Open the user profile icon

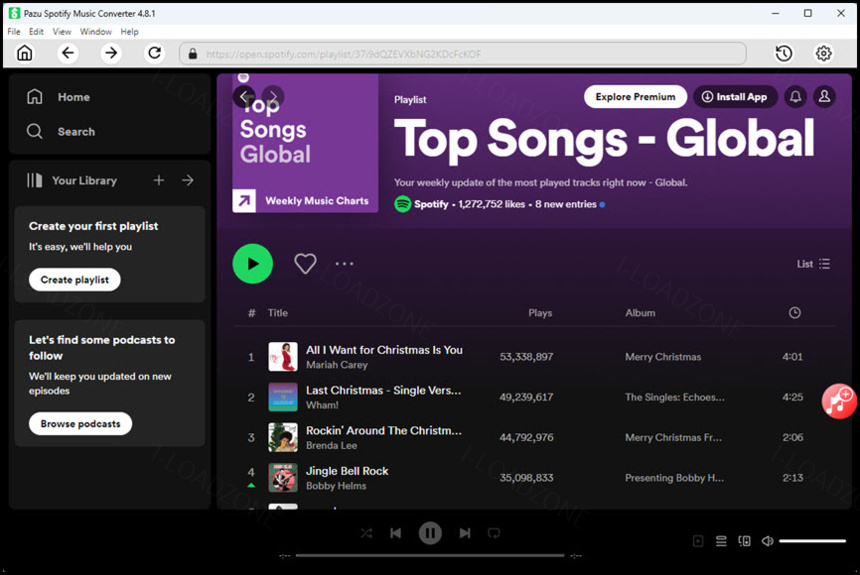(x=824, y=97)
